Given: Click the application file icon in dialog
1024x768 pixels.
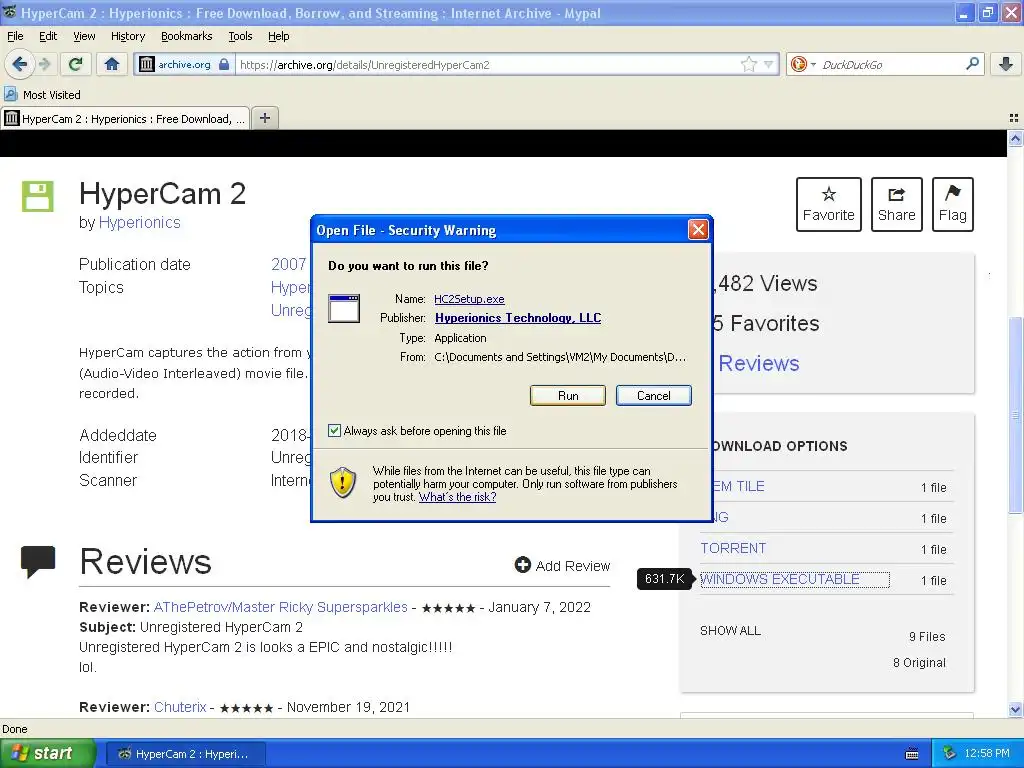Looking at the screenshot, I should (x=344, y=308).
